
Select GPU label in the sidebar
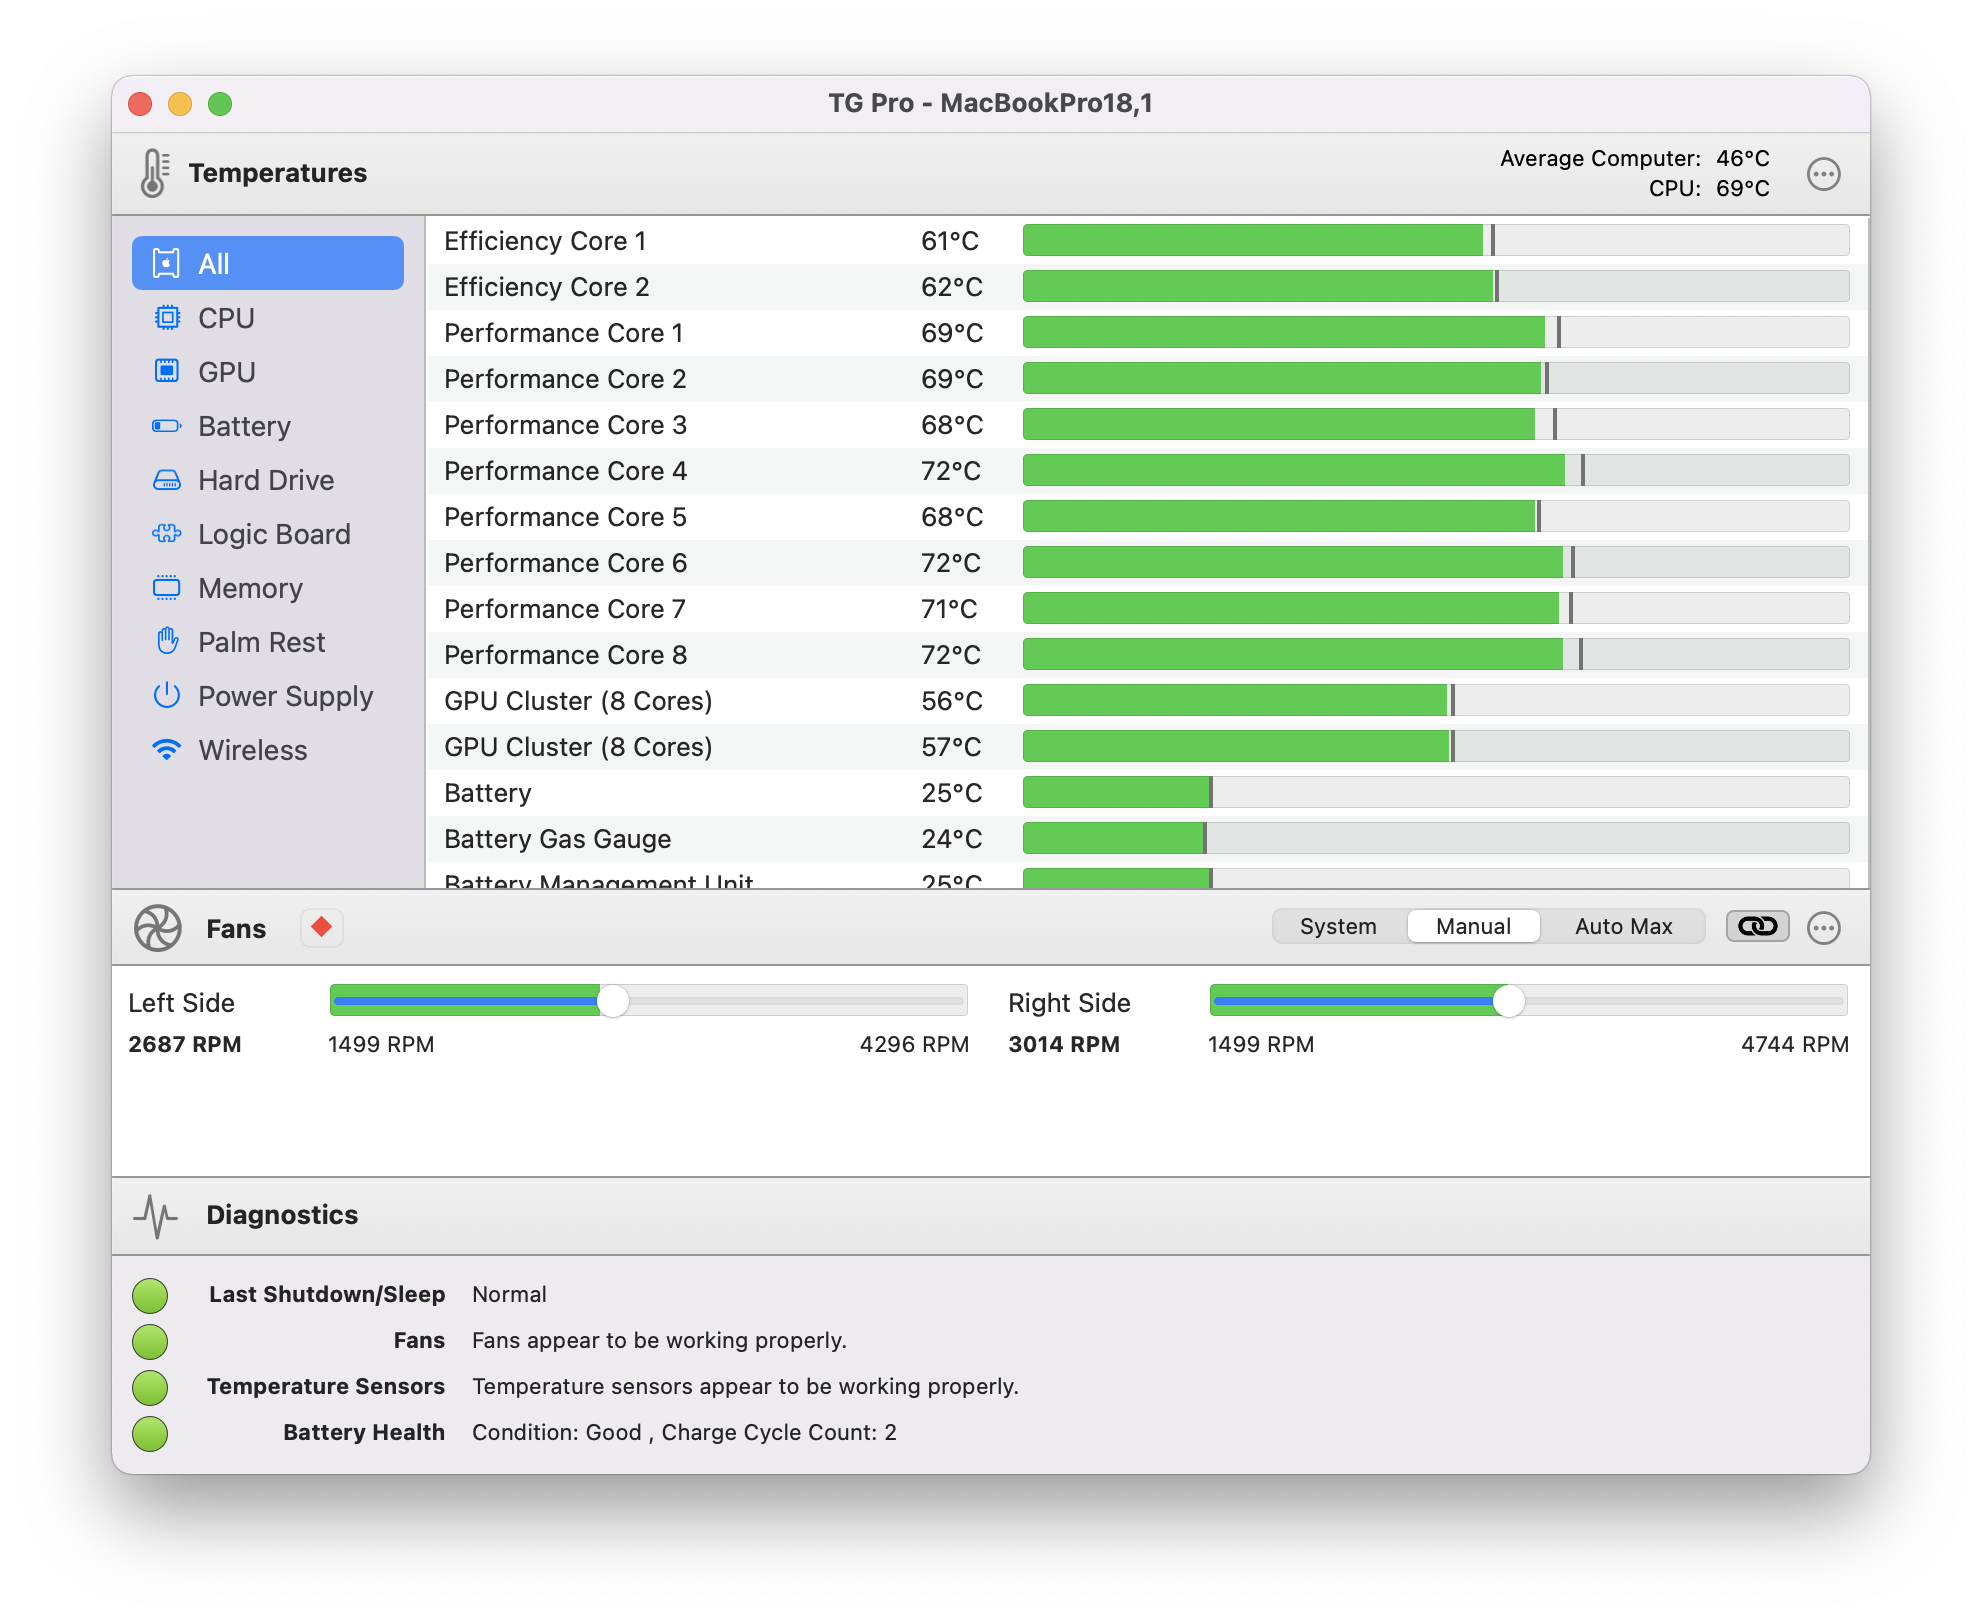click(x=227, y=372)
